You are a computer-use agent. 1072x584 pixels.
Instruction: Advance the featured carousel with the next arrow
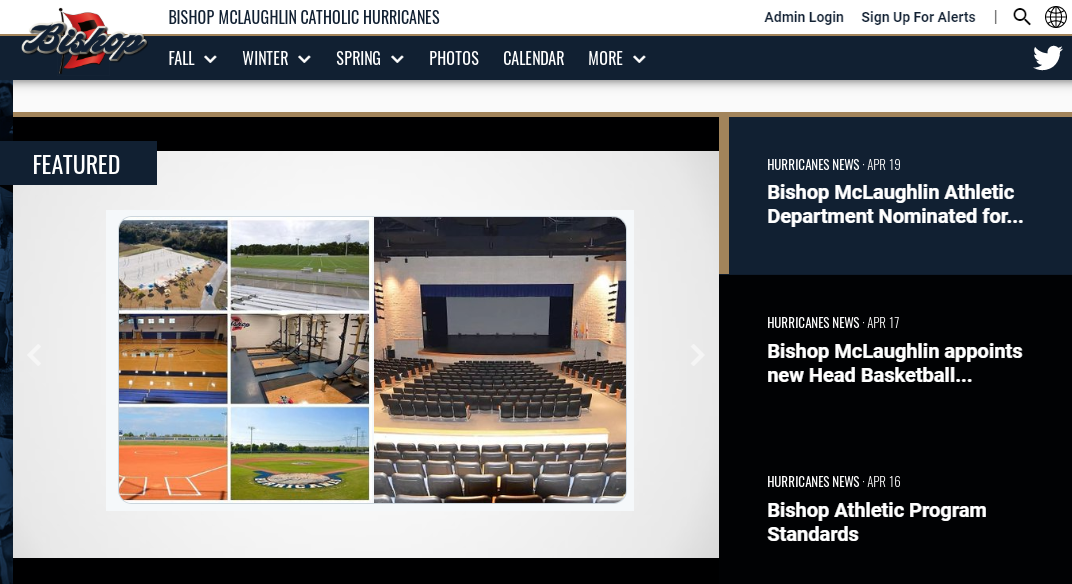point(697,355)
